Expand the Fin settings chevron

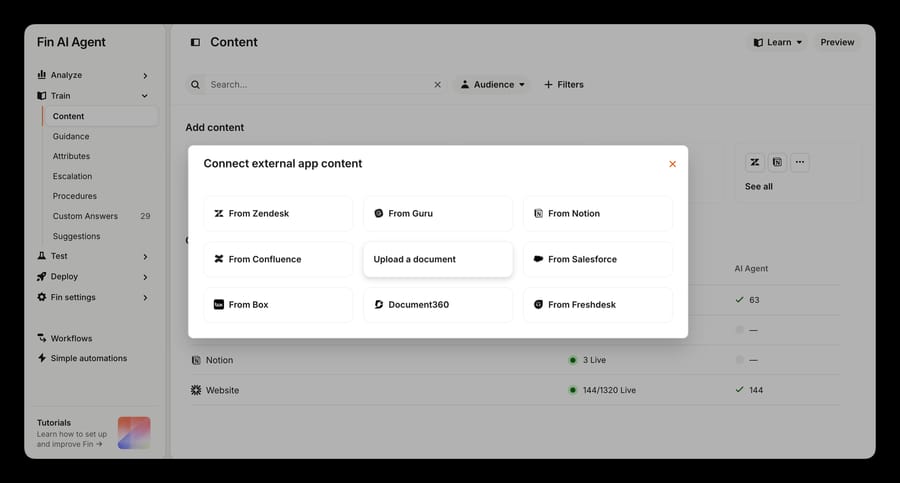[145, 297]
